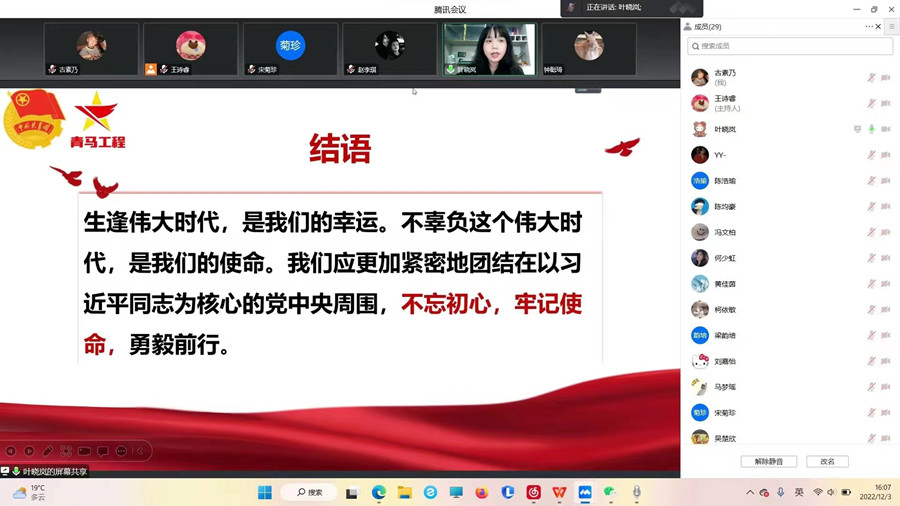900x506 pixels.
Task: Toggle microphone for member 古素乃
Action: click(x=871, y=78)
